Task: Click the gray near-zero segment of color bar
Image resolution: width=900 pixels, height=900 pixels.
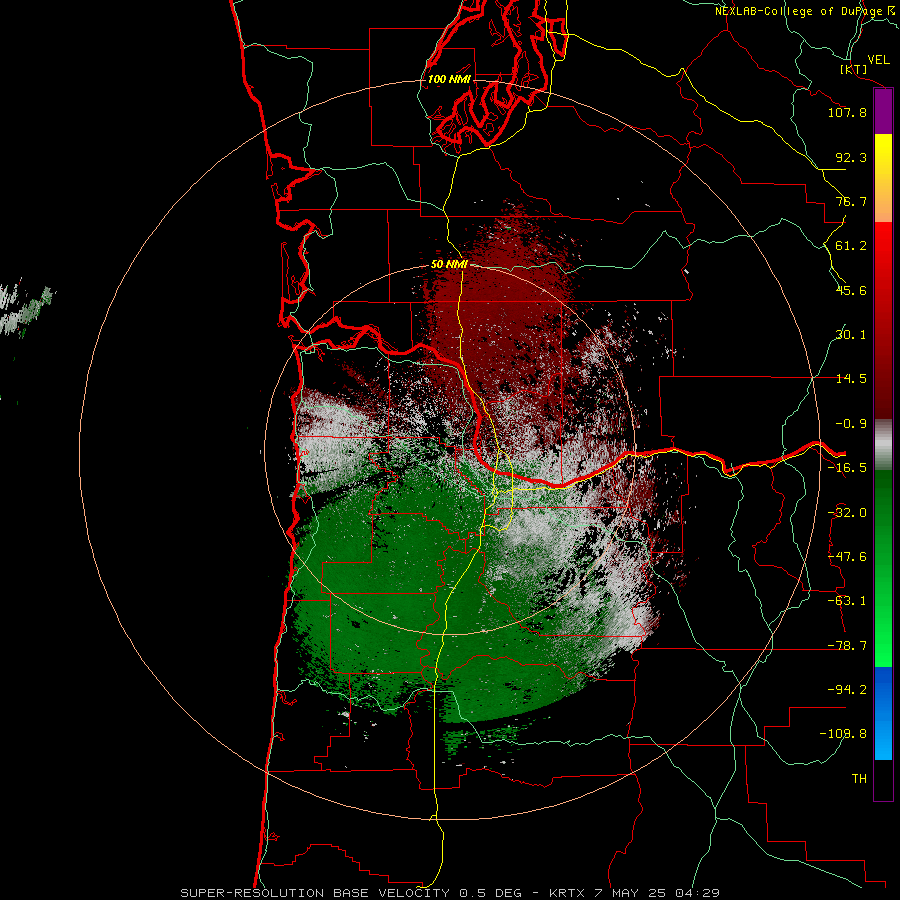Action: [x=883, y=445]
